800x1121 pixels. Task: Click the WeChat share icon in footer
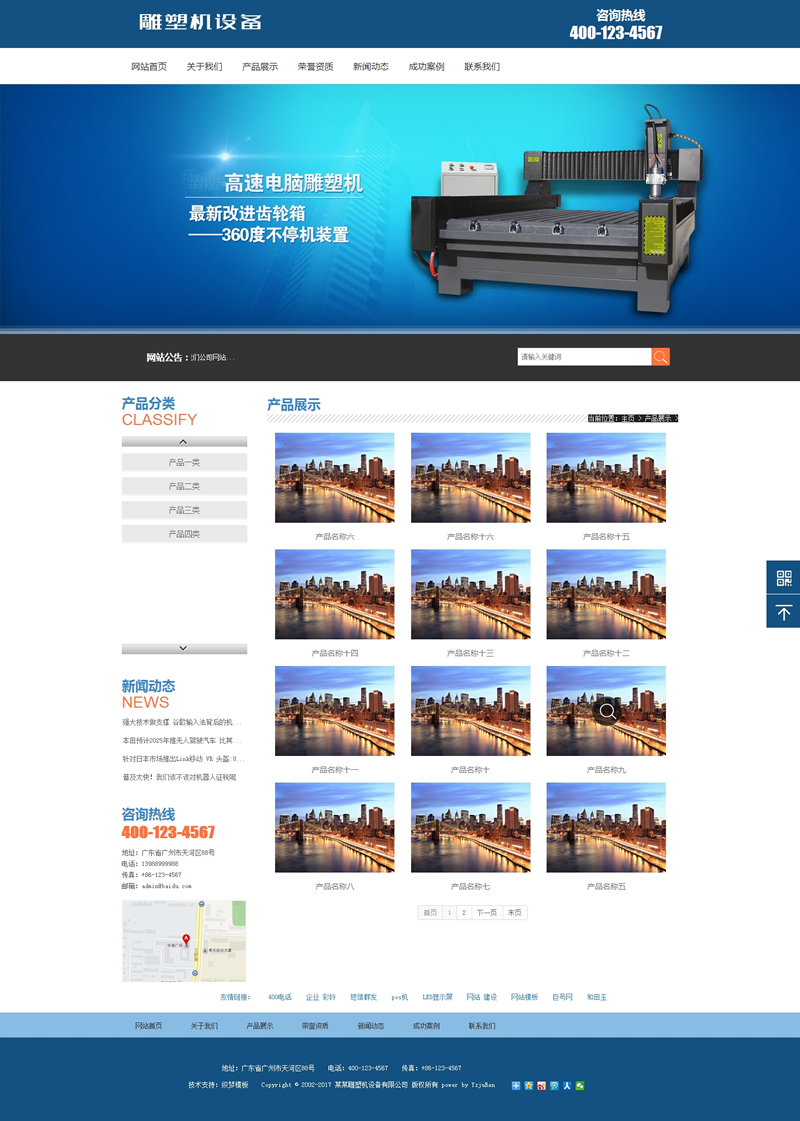580,1085
